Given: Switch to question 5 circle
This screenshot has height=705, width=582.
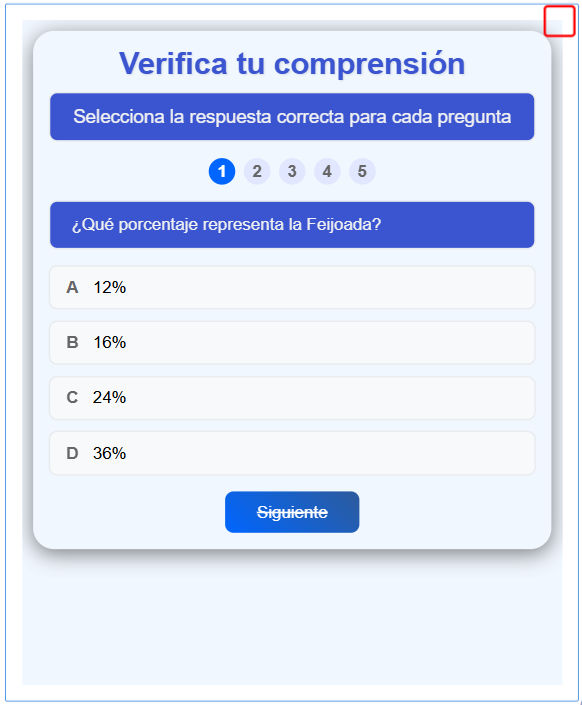Looking at the screenshot, I should click(362, 171).
